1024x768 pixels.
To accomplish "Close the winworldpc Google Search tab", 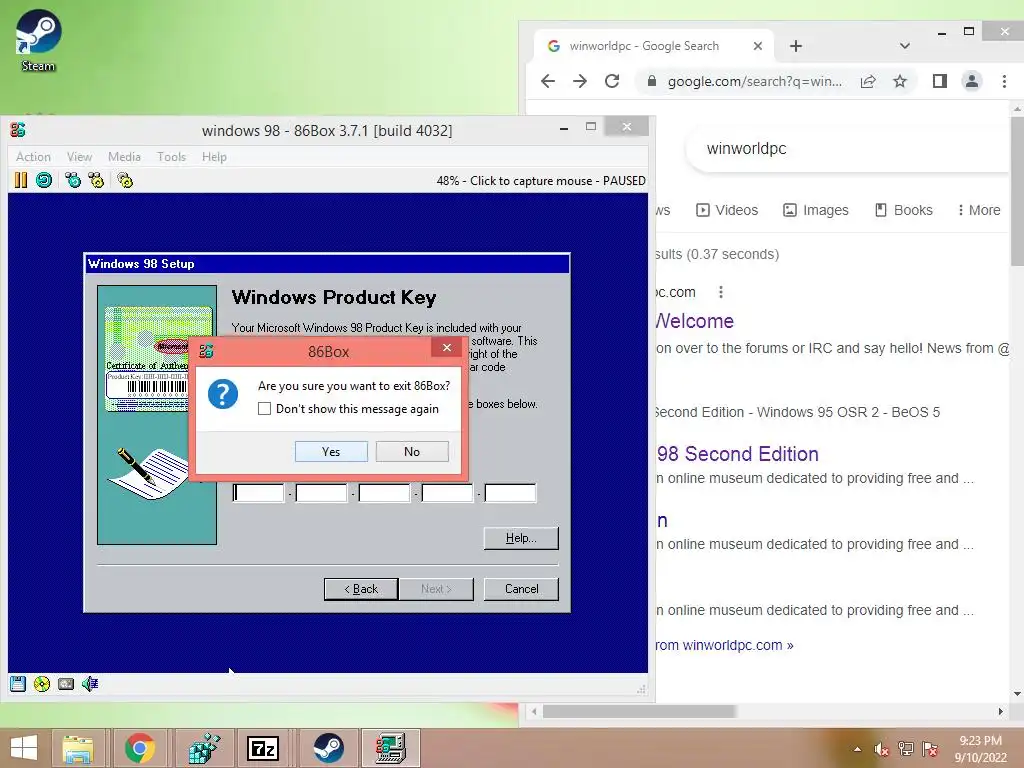I will click(758, 46).
